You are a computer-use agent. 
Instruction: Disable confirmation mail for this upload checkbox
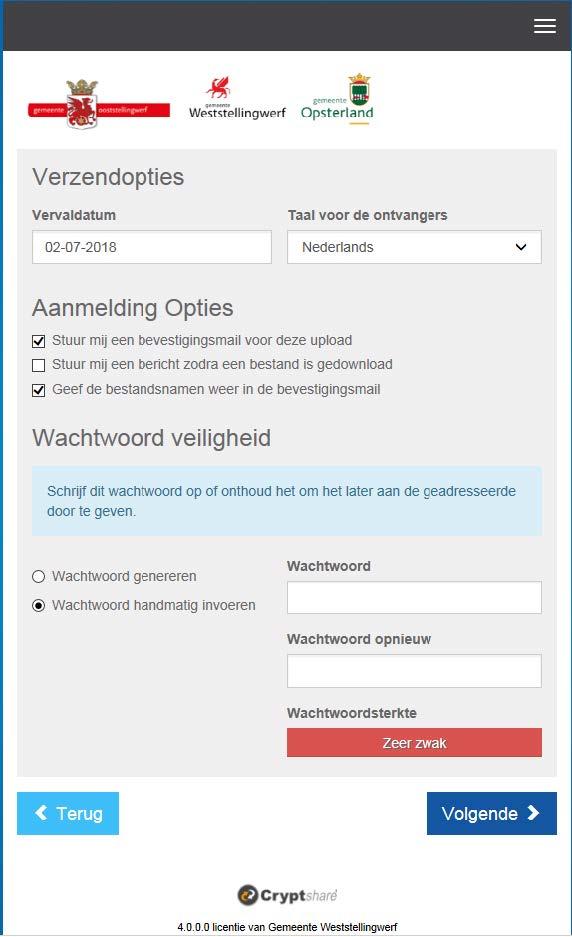point(38,341)
